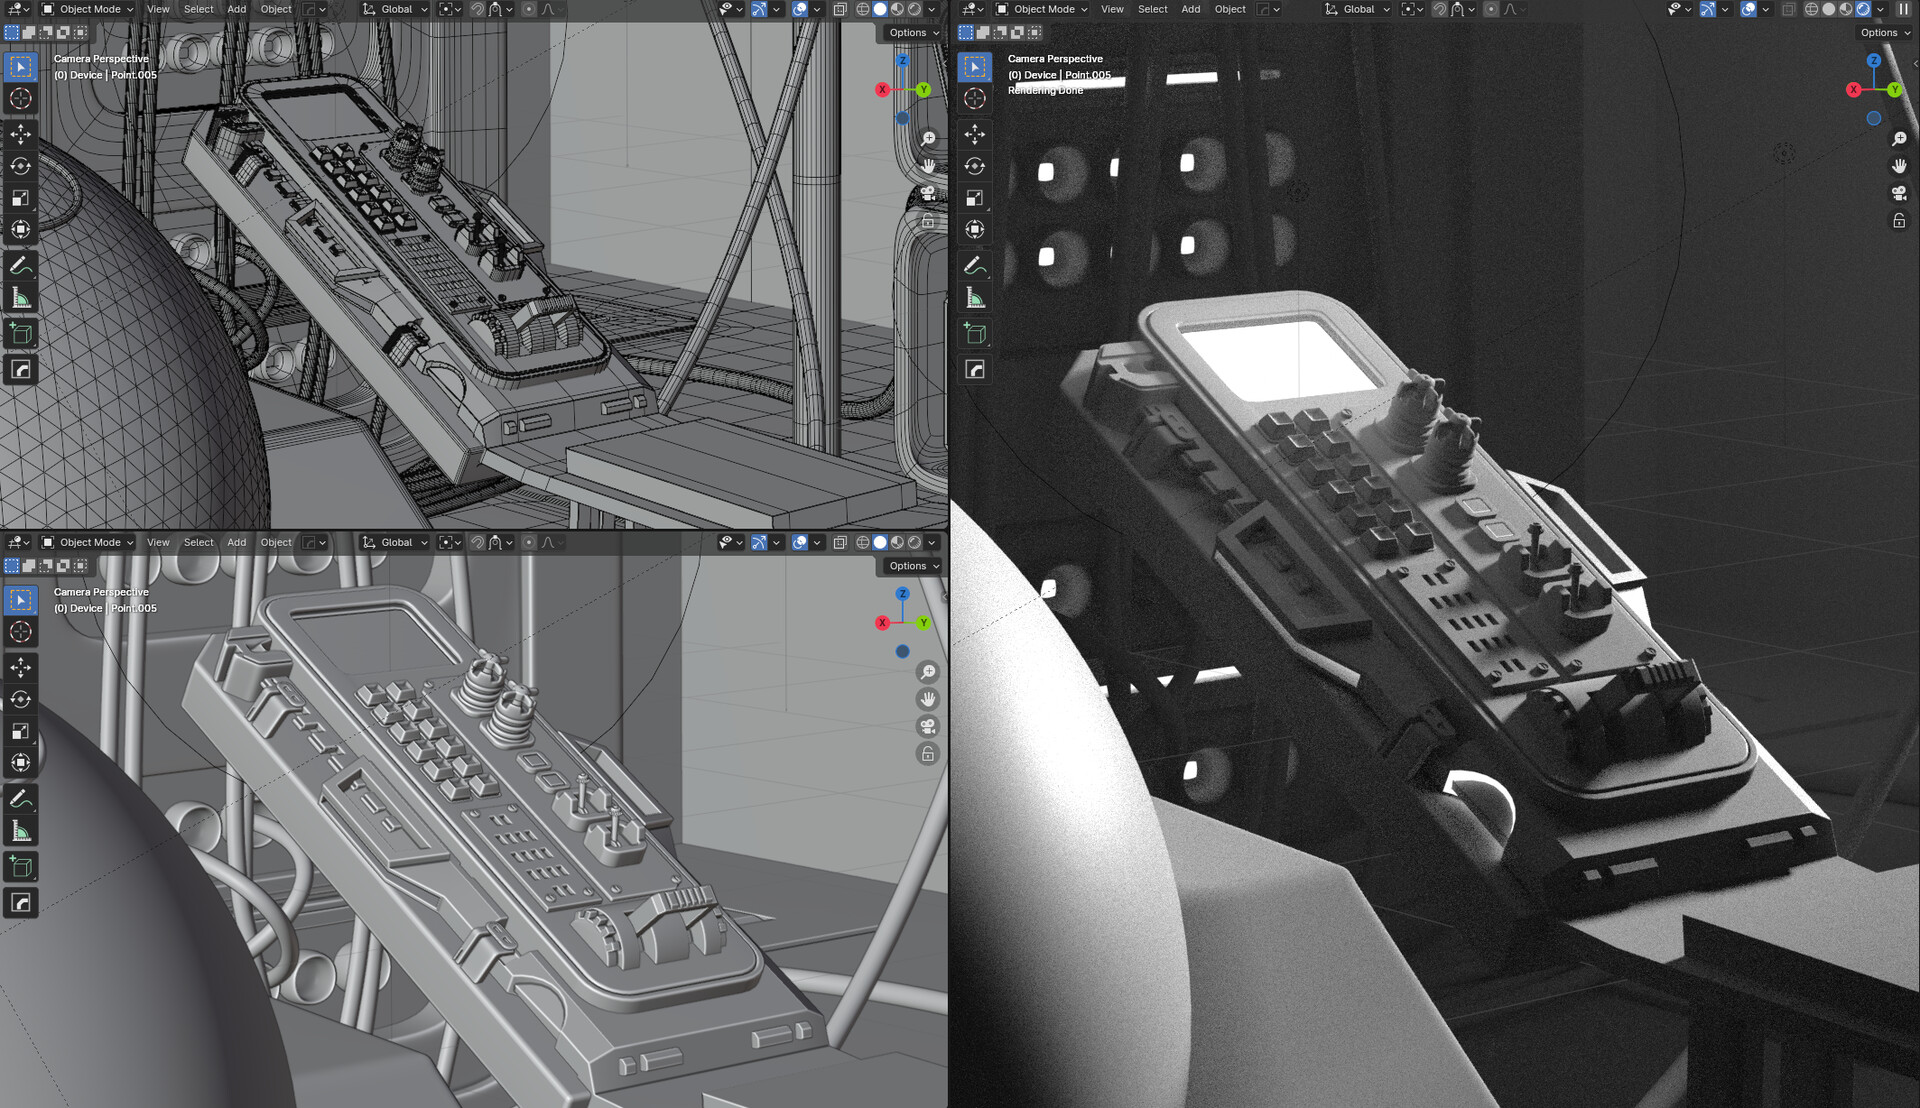Image resolution: width=1920 pixels, height=1108 pixels.
Task: Activate the Move tool in bottom-left viewport
Action: click(20, 667)
